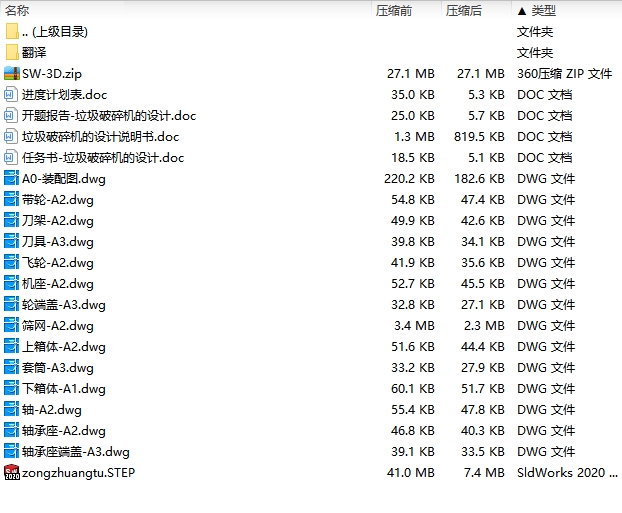Click the DOC icon of 进度计划表.doc
The width and height of the screenshot is (622, 513).
[11, 94]
